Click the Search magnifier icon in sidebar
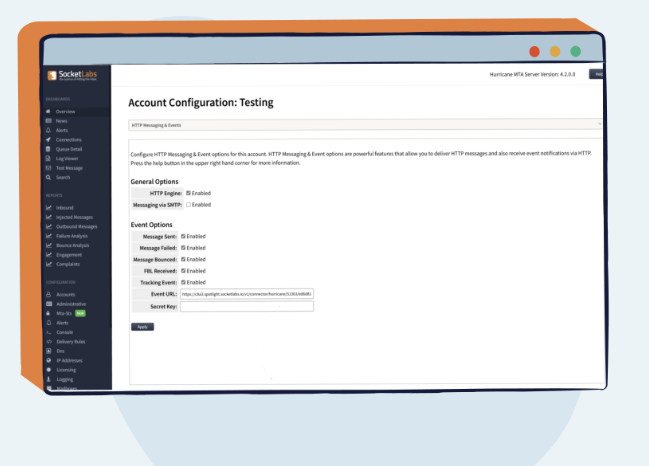The height and width of the screenshot is (466, 649). (x=48, y=177)
